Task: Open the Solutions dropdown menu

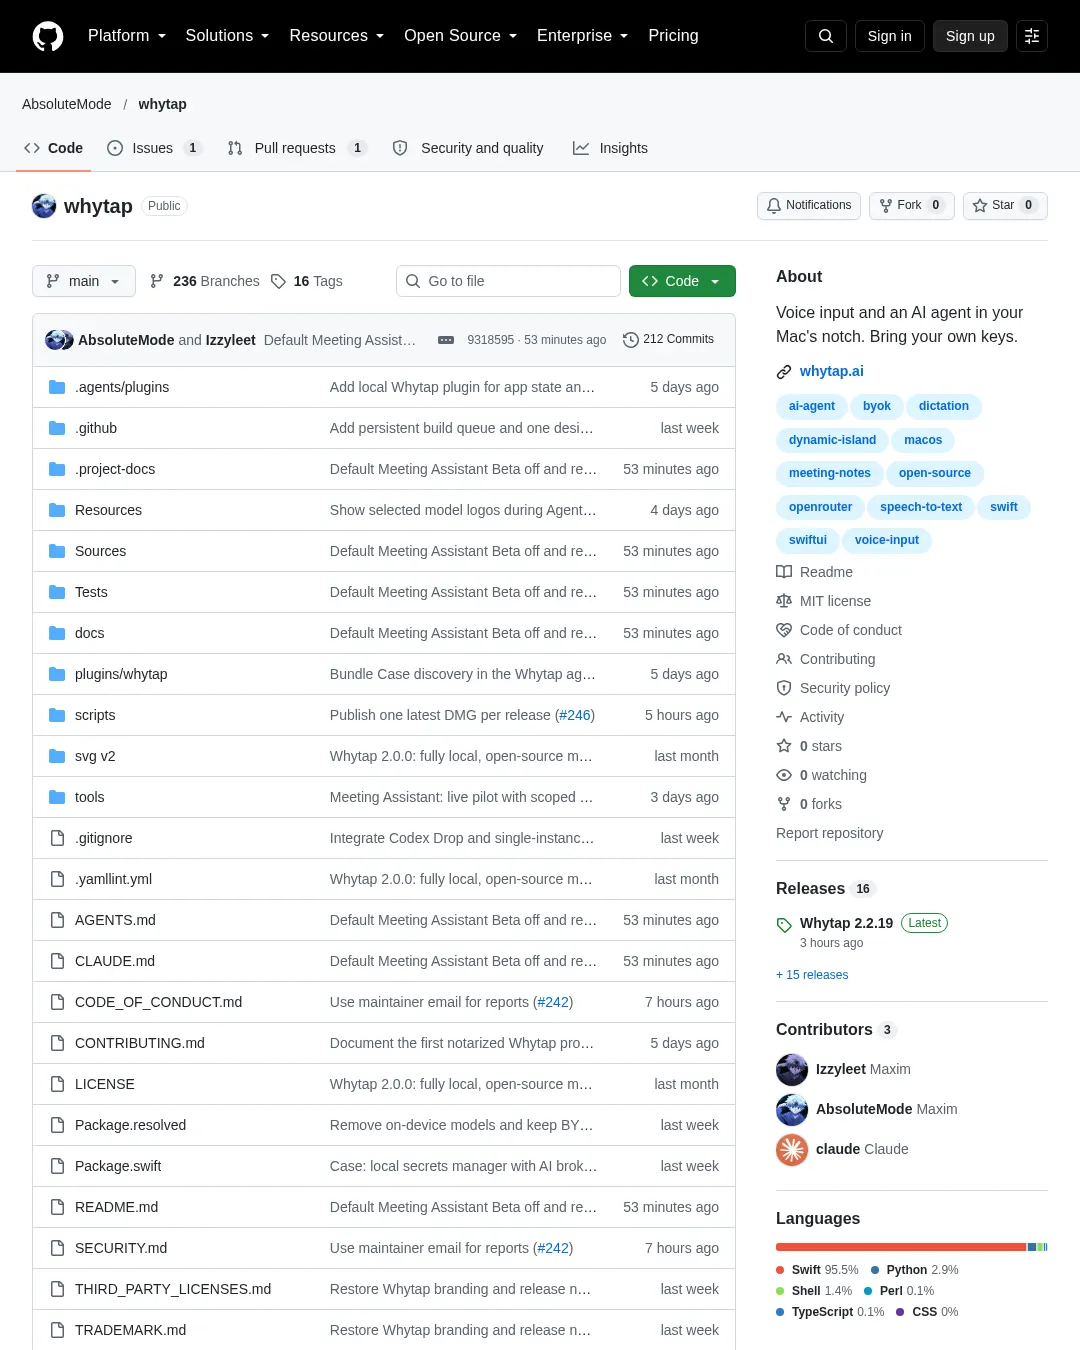Action: pyautogui.click(x=227, y=36)
